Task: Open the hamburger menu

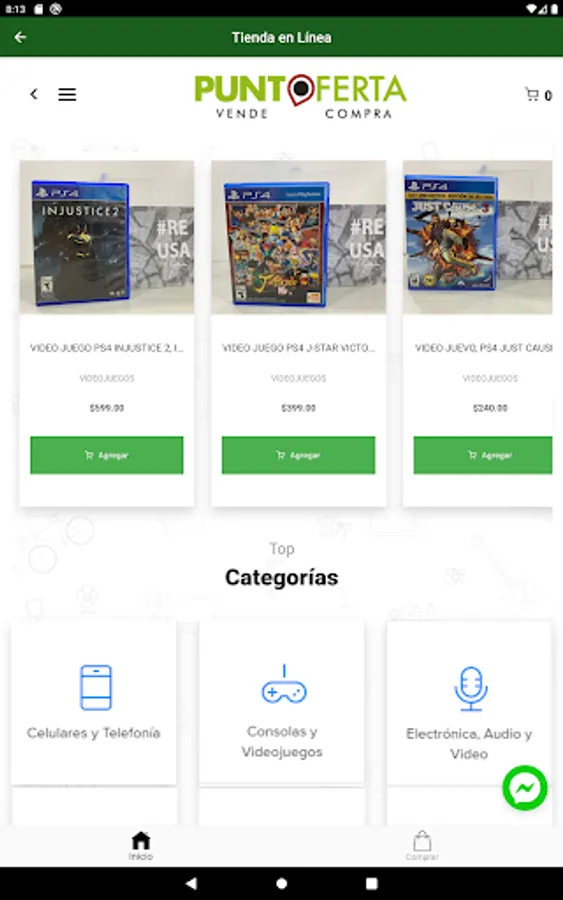Action: pyautogui.click(x=67, y=94)
